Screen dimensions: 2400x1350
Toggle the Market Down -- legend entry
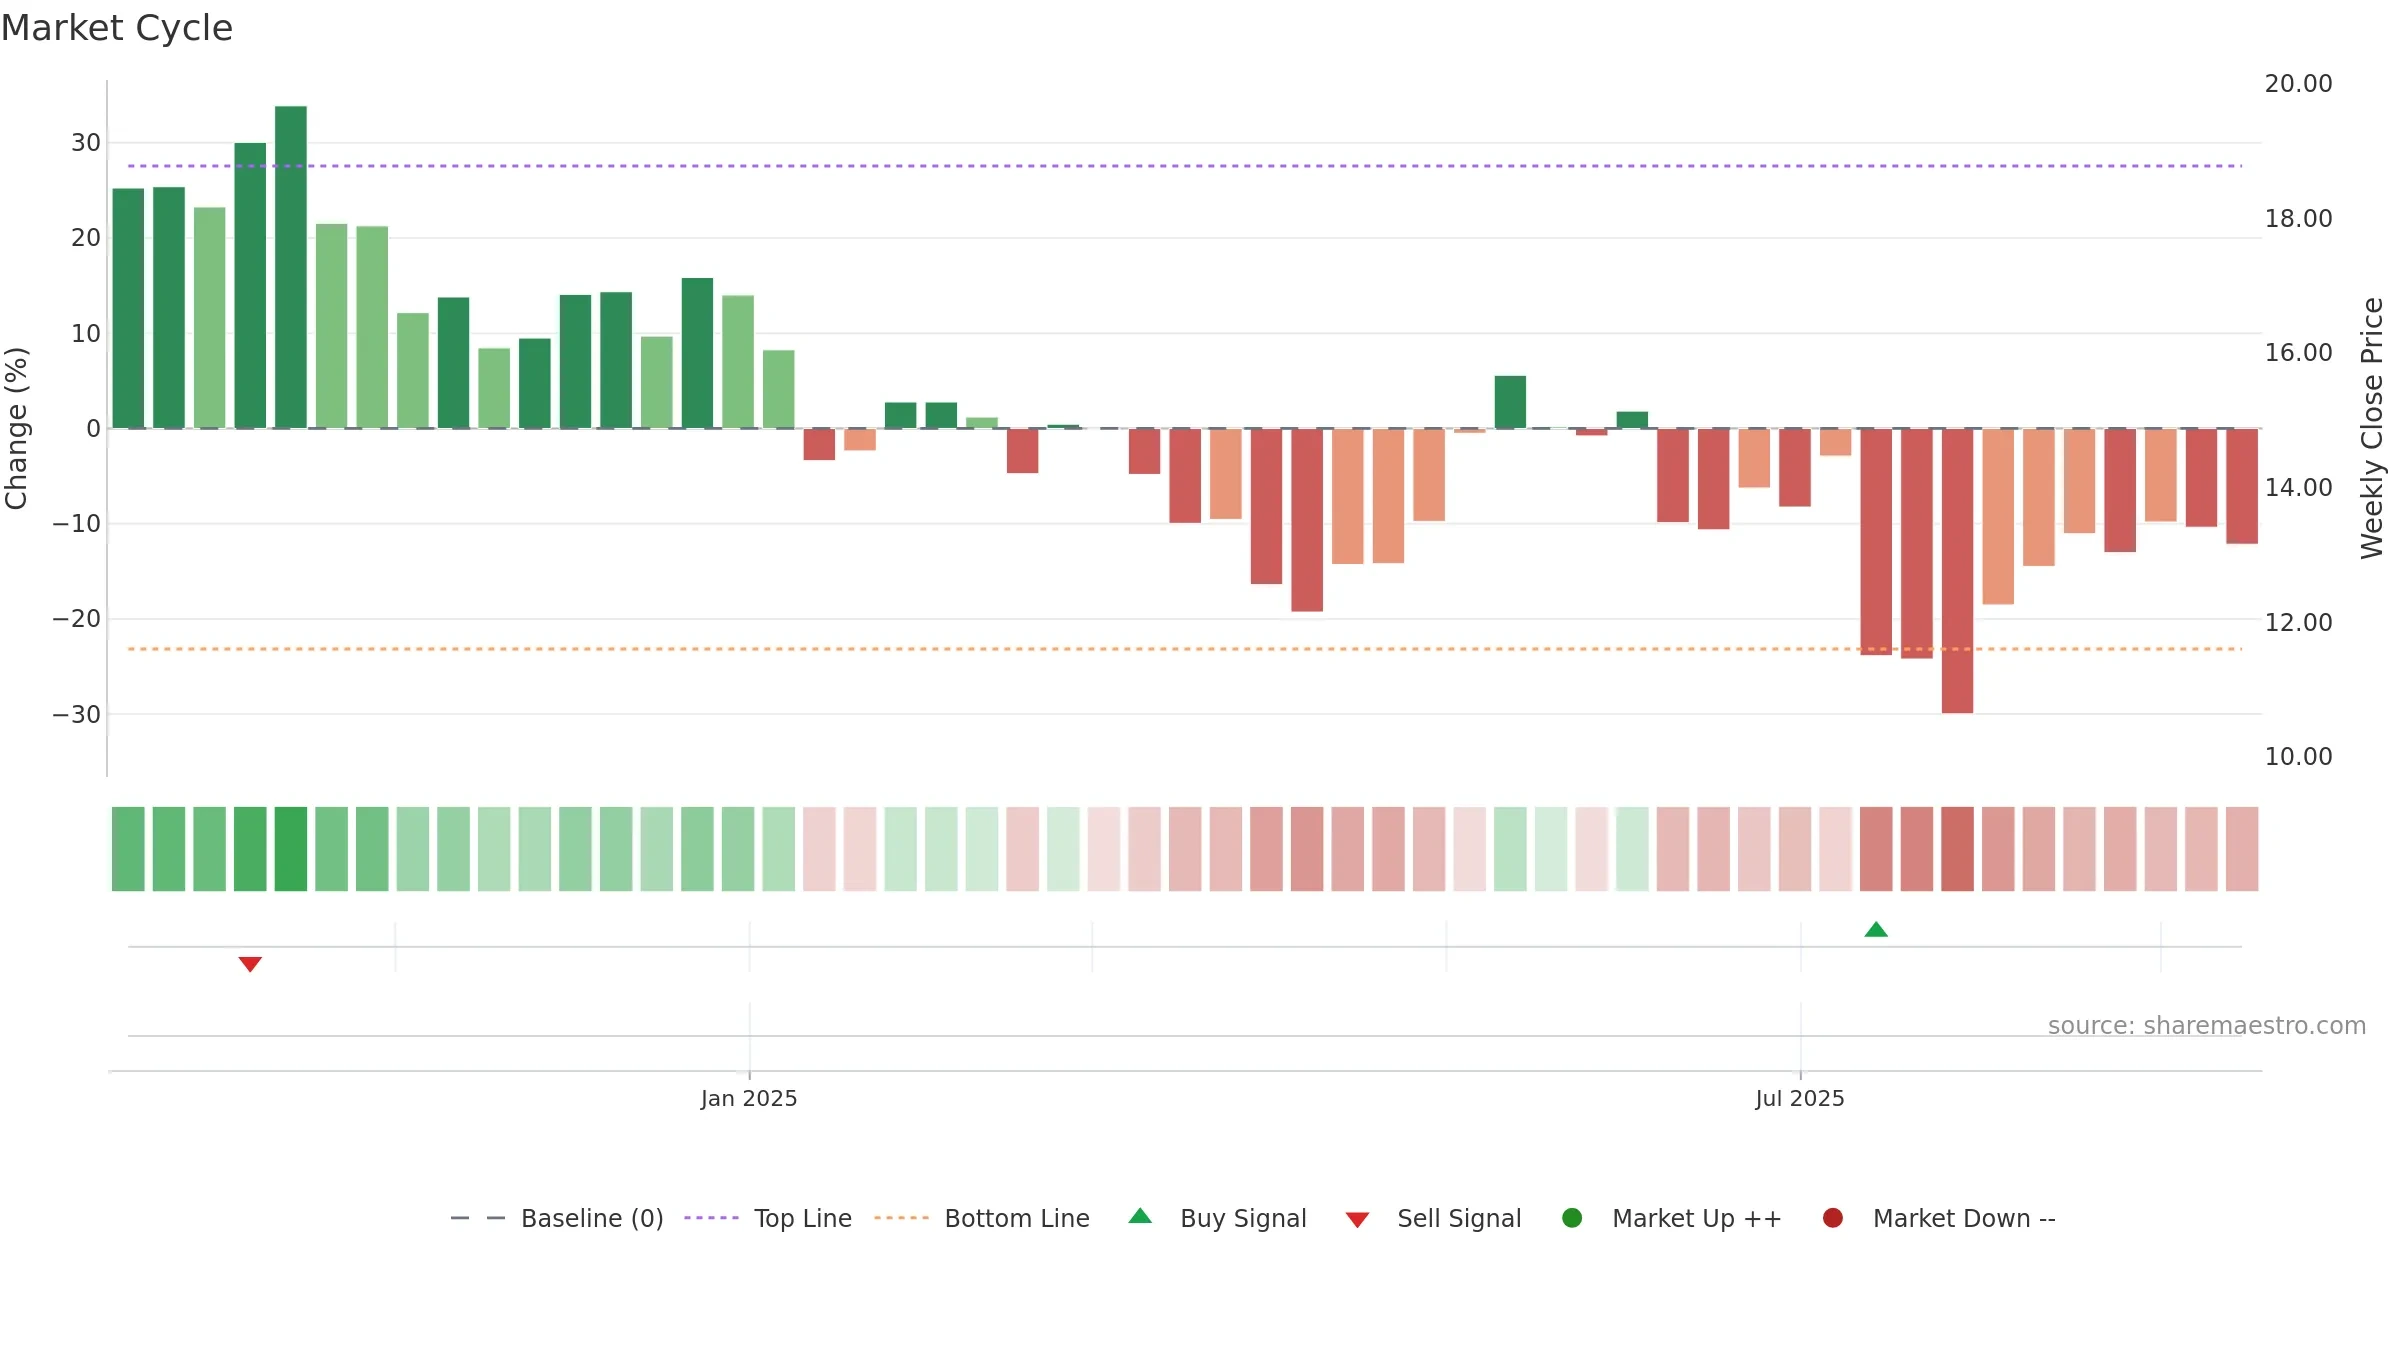1939,1218
